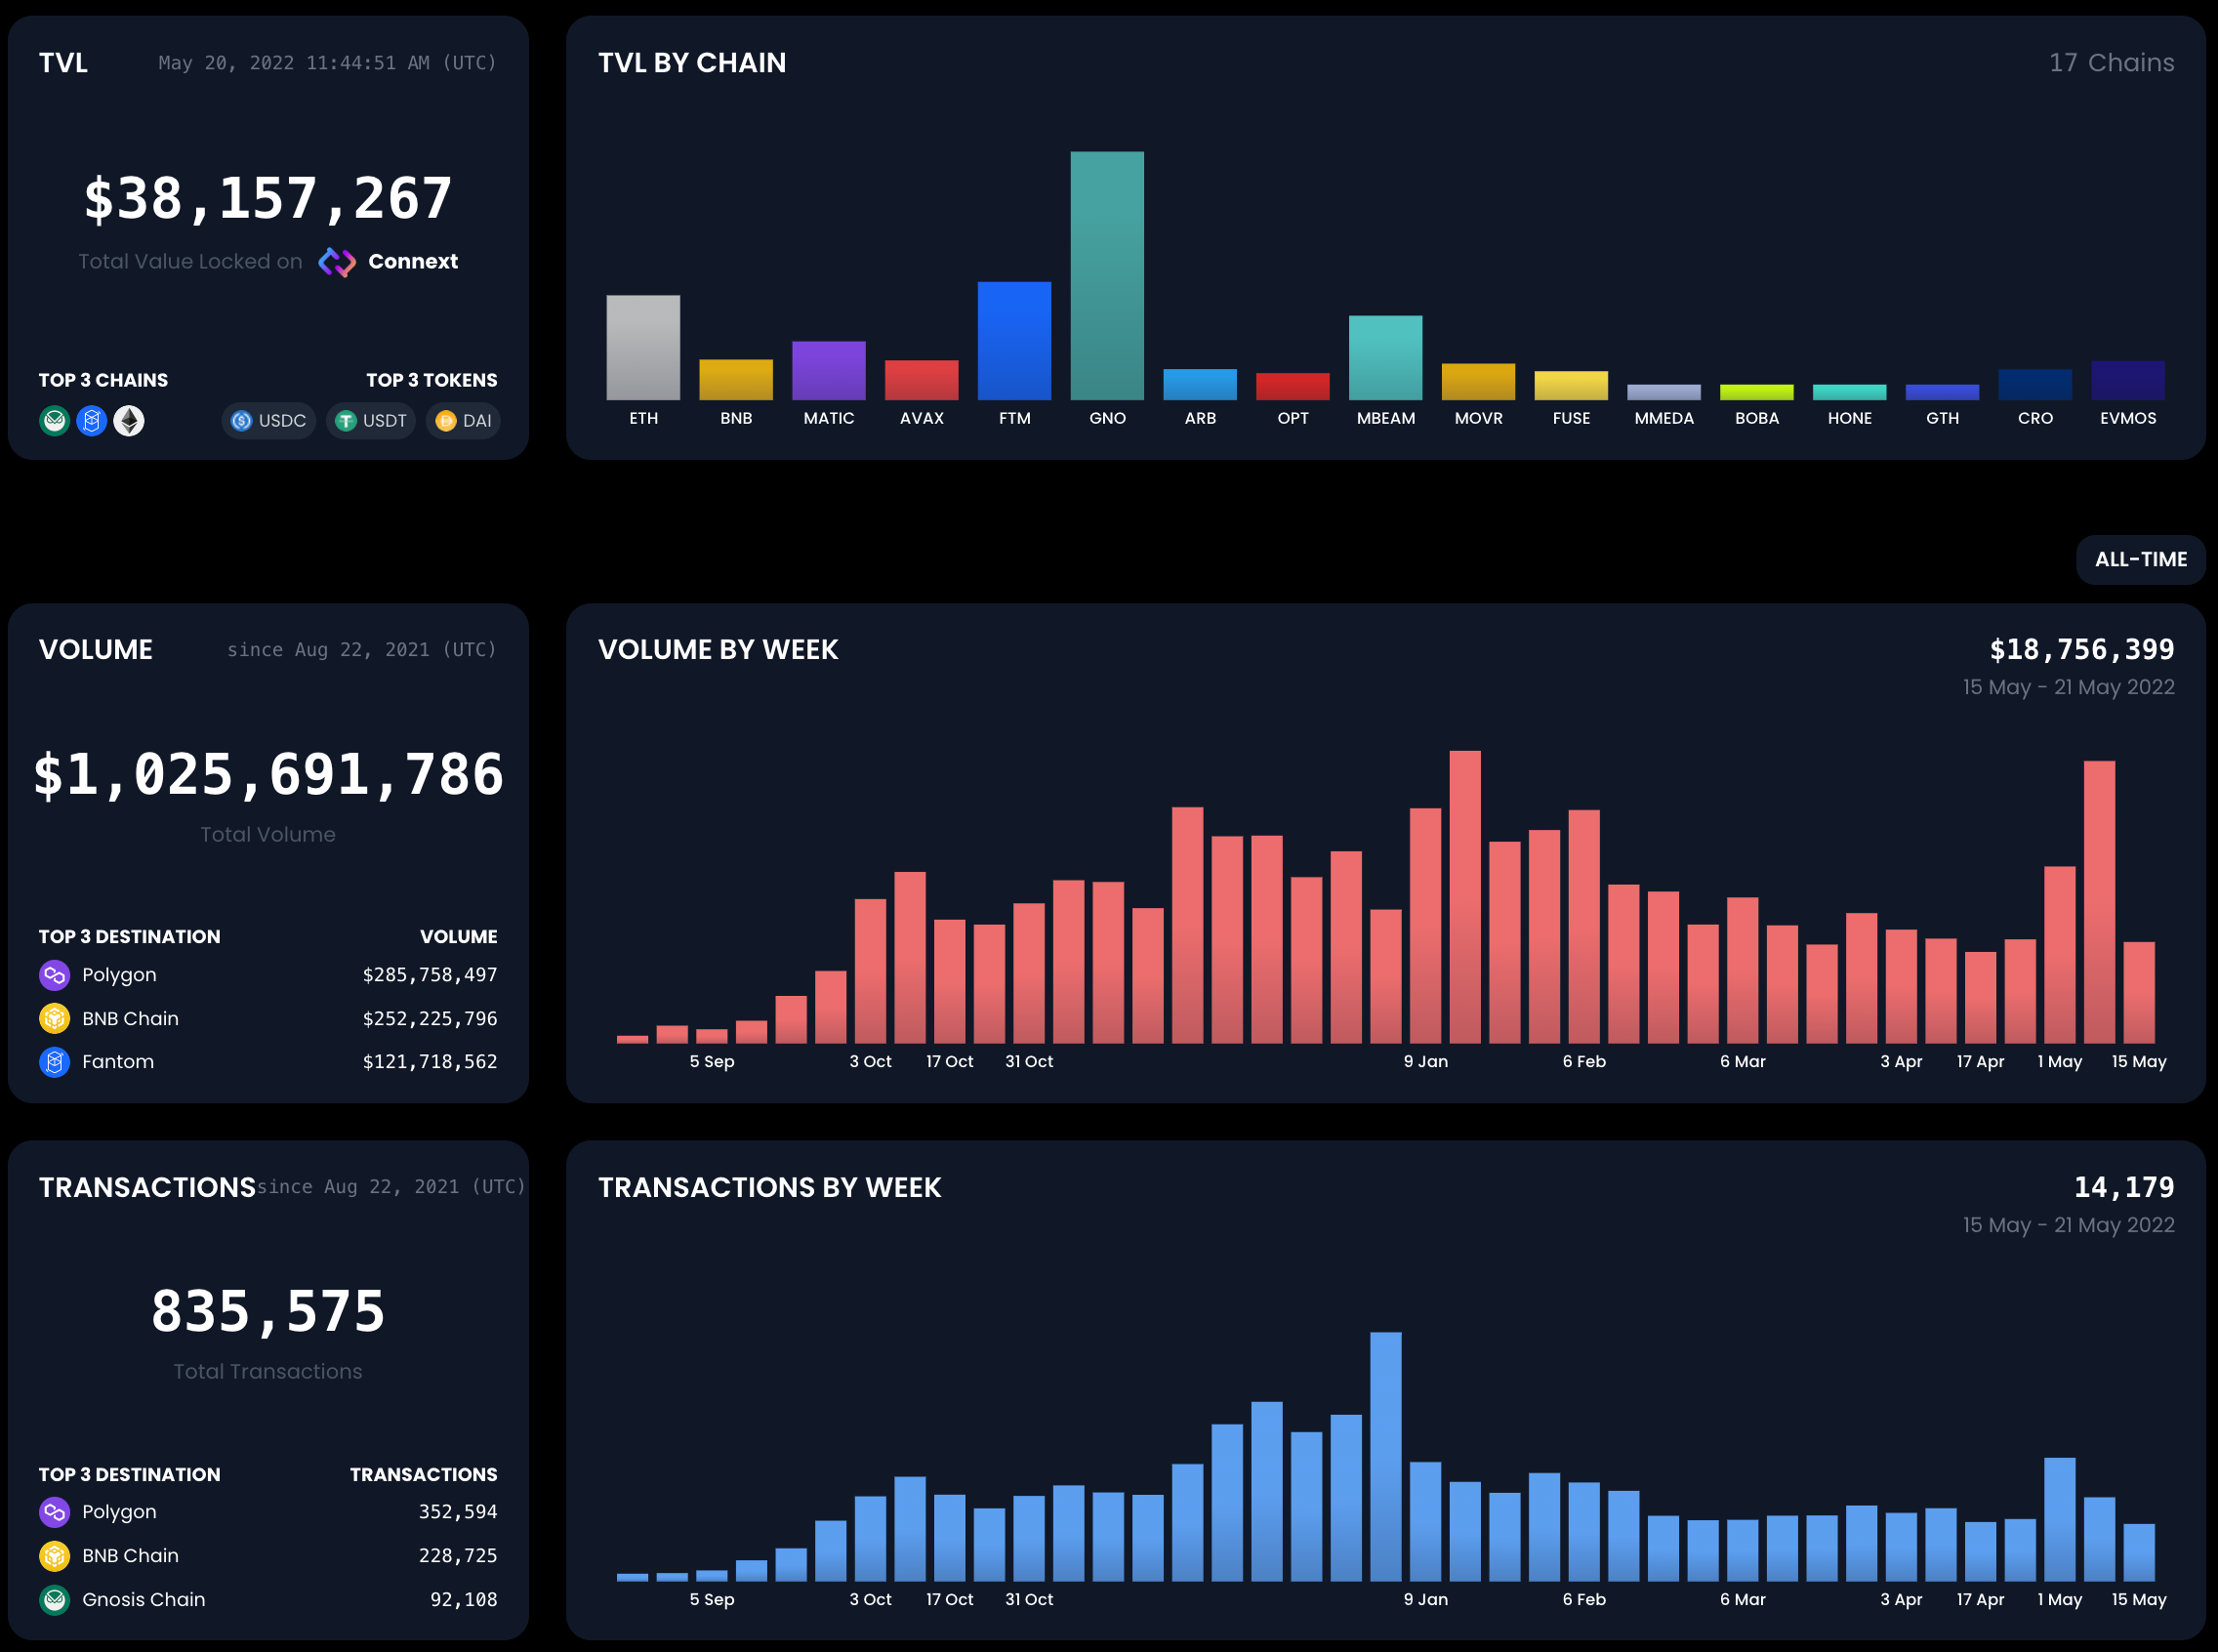Click the ETH label in TVL by Chain
This screenshot has height=1652, width=2218.
pyautogui.click(x=643, y=418)
